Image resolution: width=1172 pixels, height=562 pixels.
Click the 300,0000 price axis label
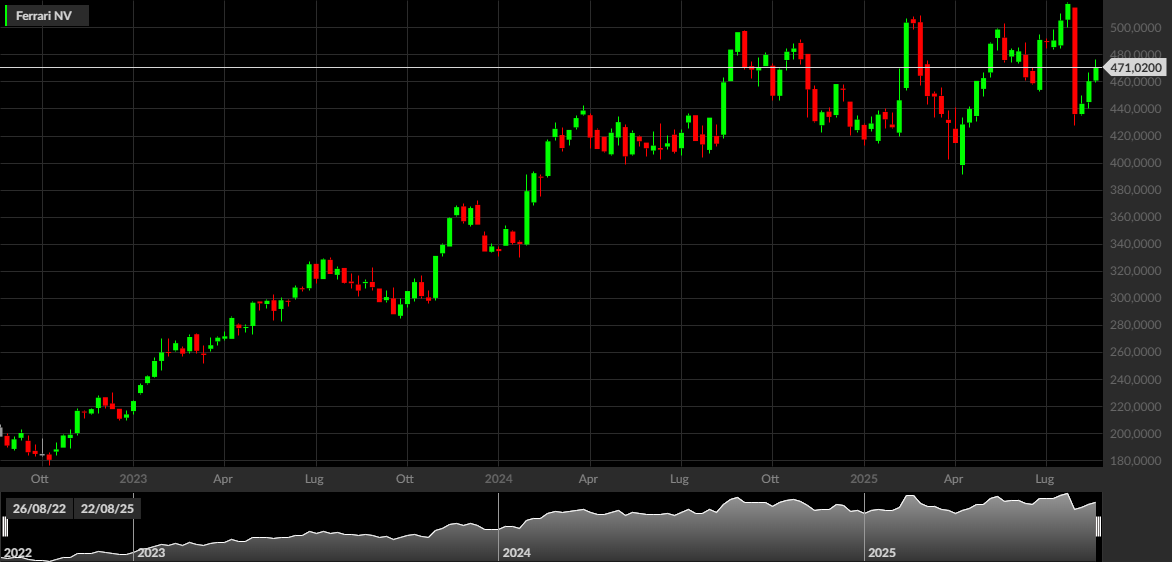pos(1135,298)
